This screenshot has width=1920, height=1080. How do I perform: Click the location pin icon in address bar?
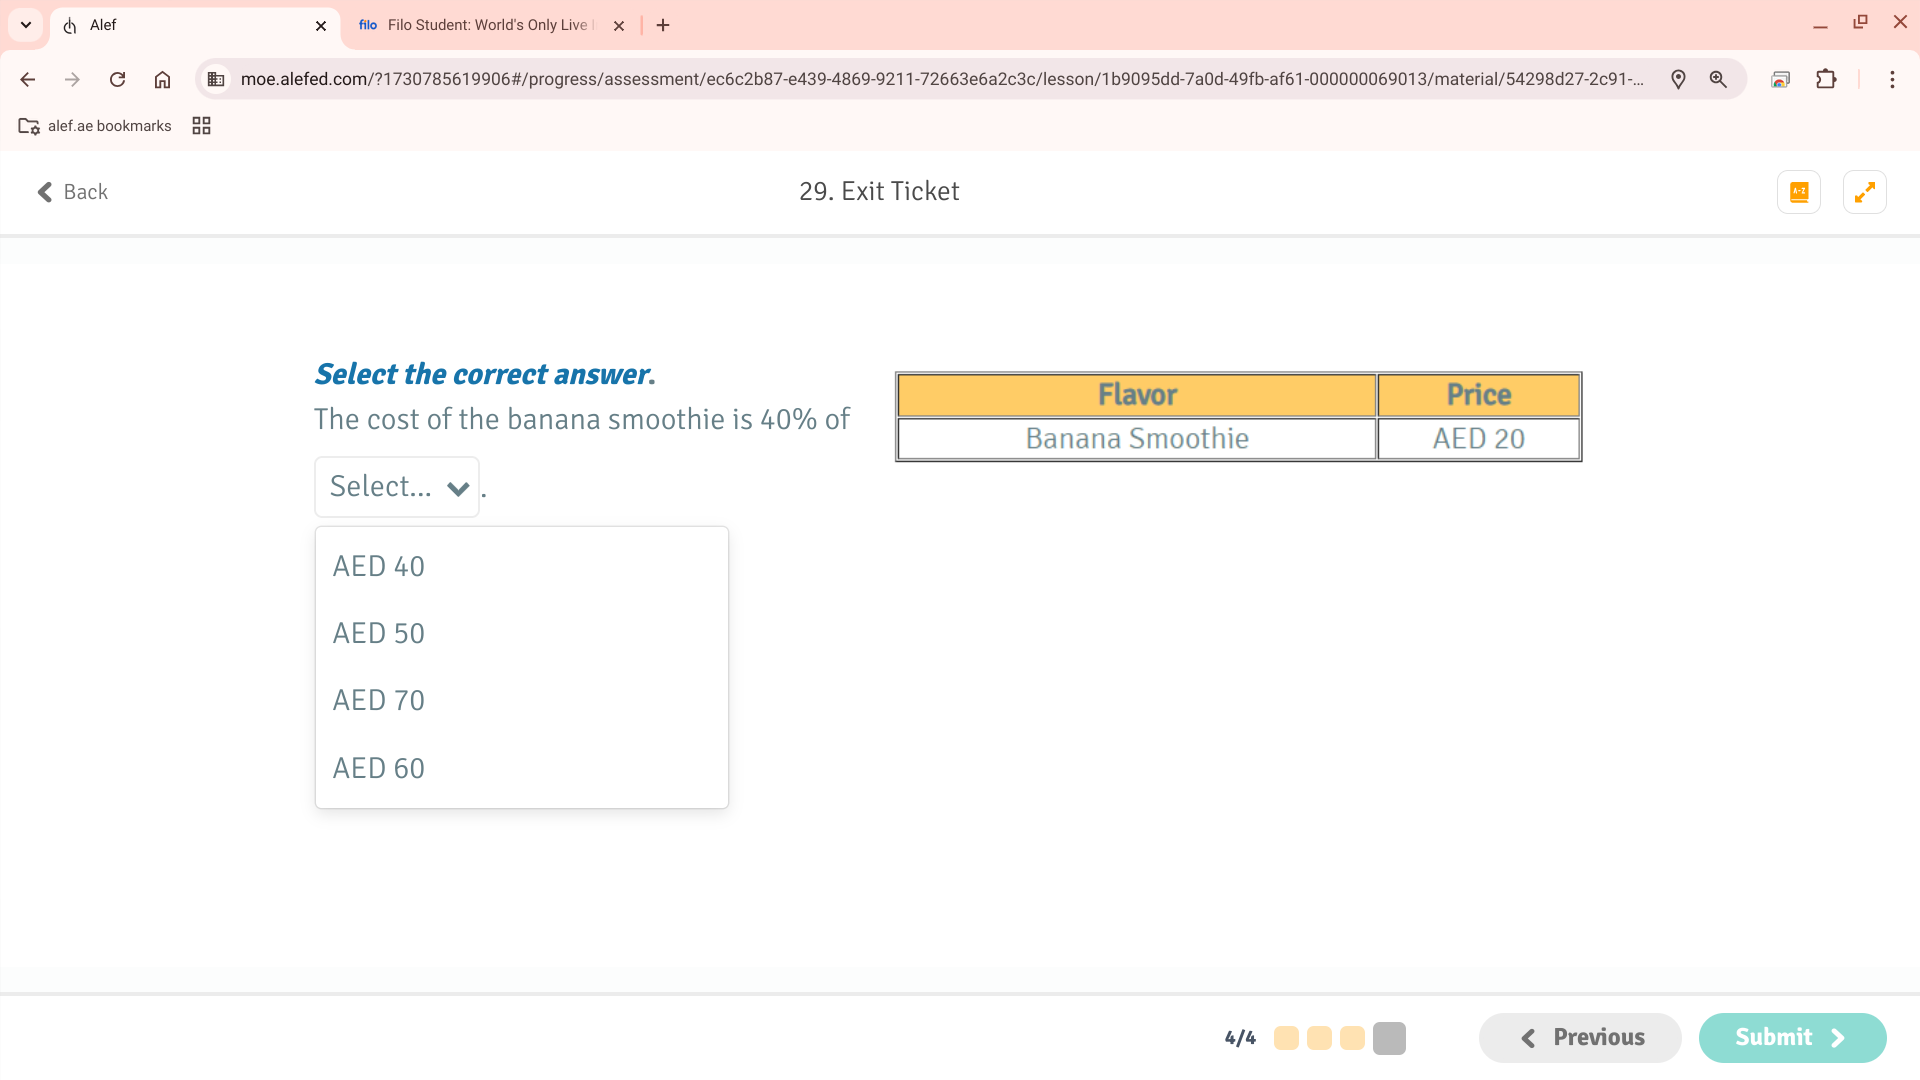coord(1678,80)
